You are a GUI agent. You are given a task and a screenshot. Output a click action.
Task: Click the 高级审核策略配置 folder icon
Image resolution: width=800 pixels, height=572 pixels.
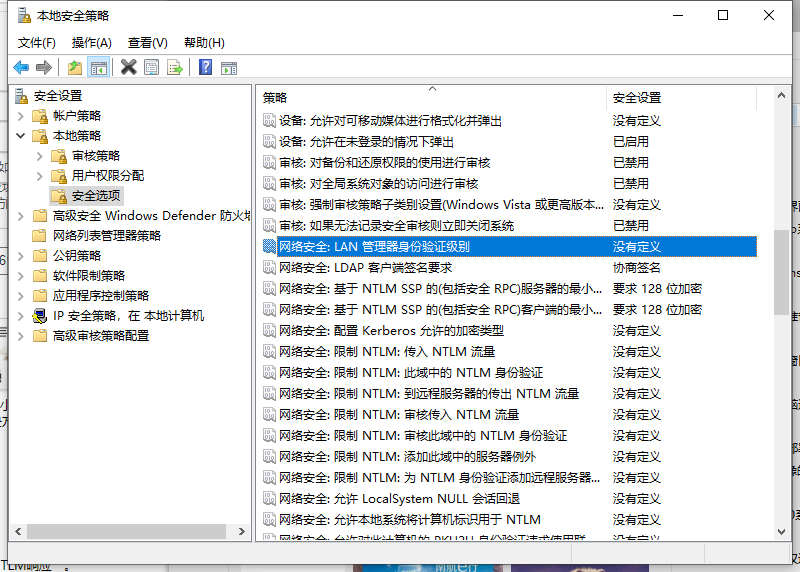click(40, 336)
